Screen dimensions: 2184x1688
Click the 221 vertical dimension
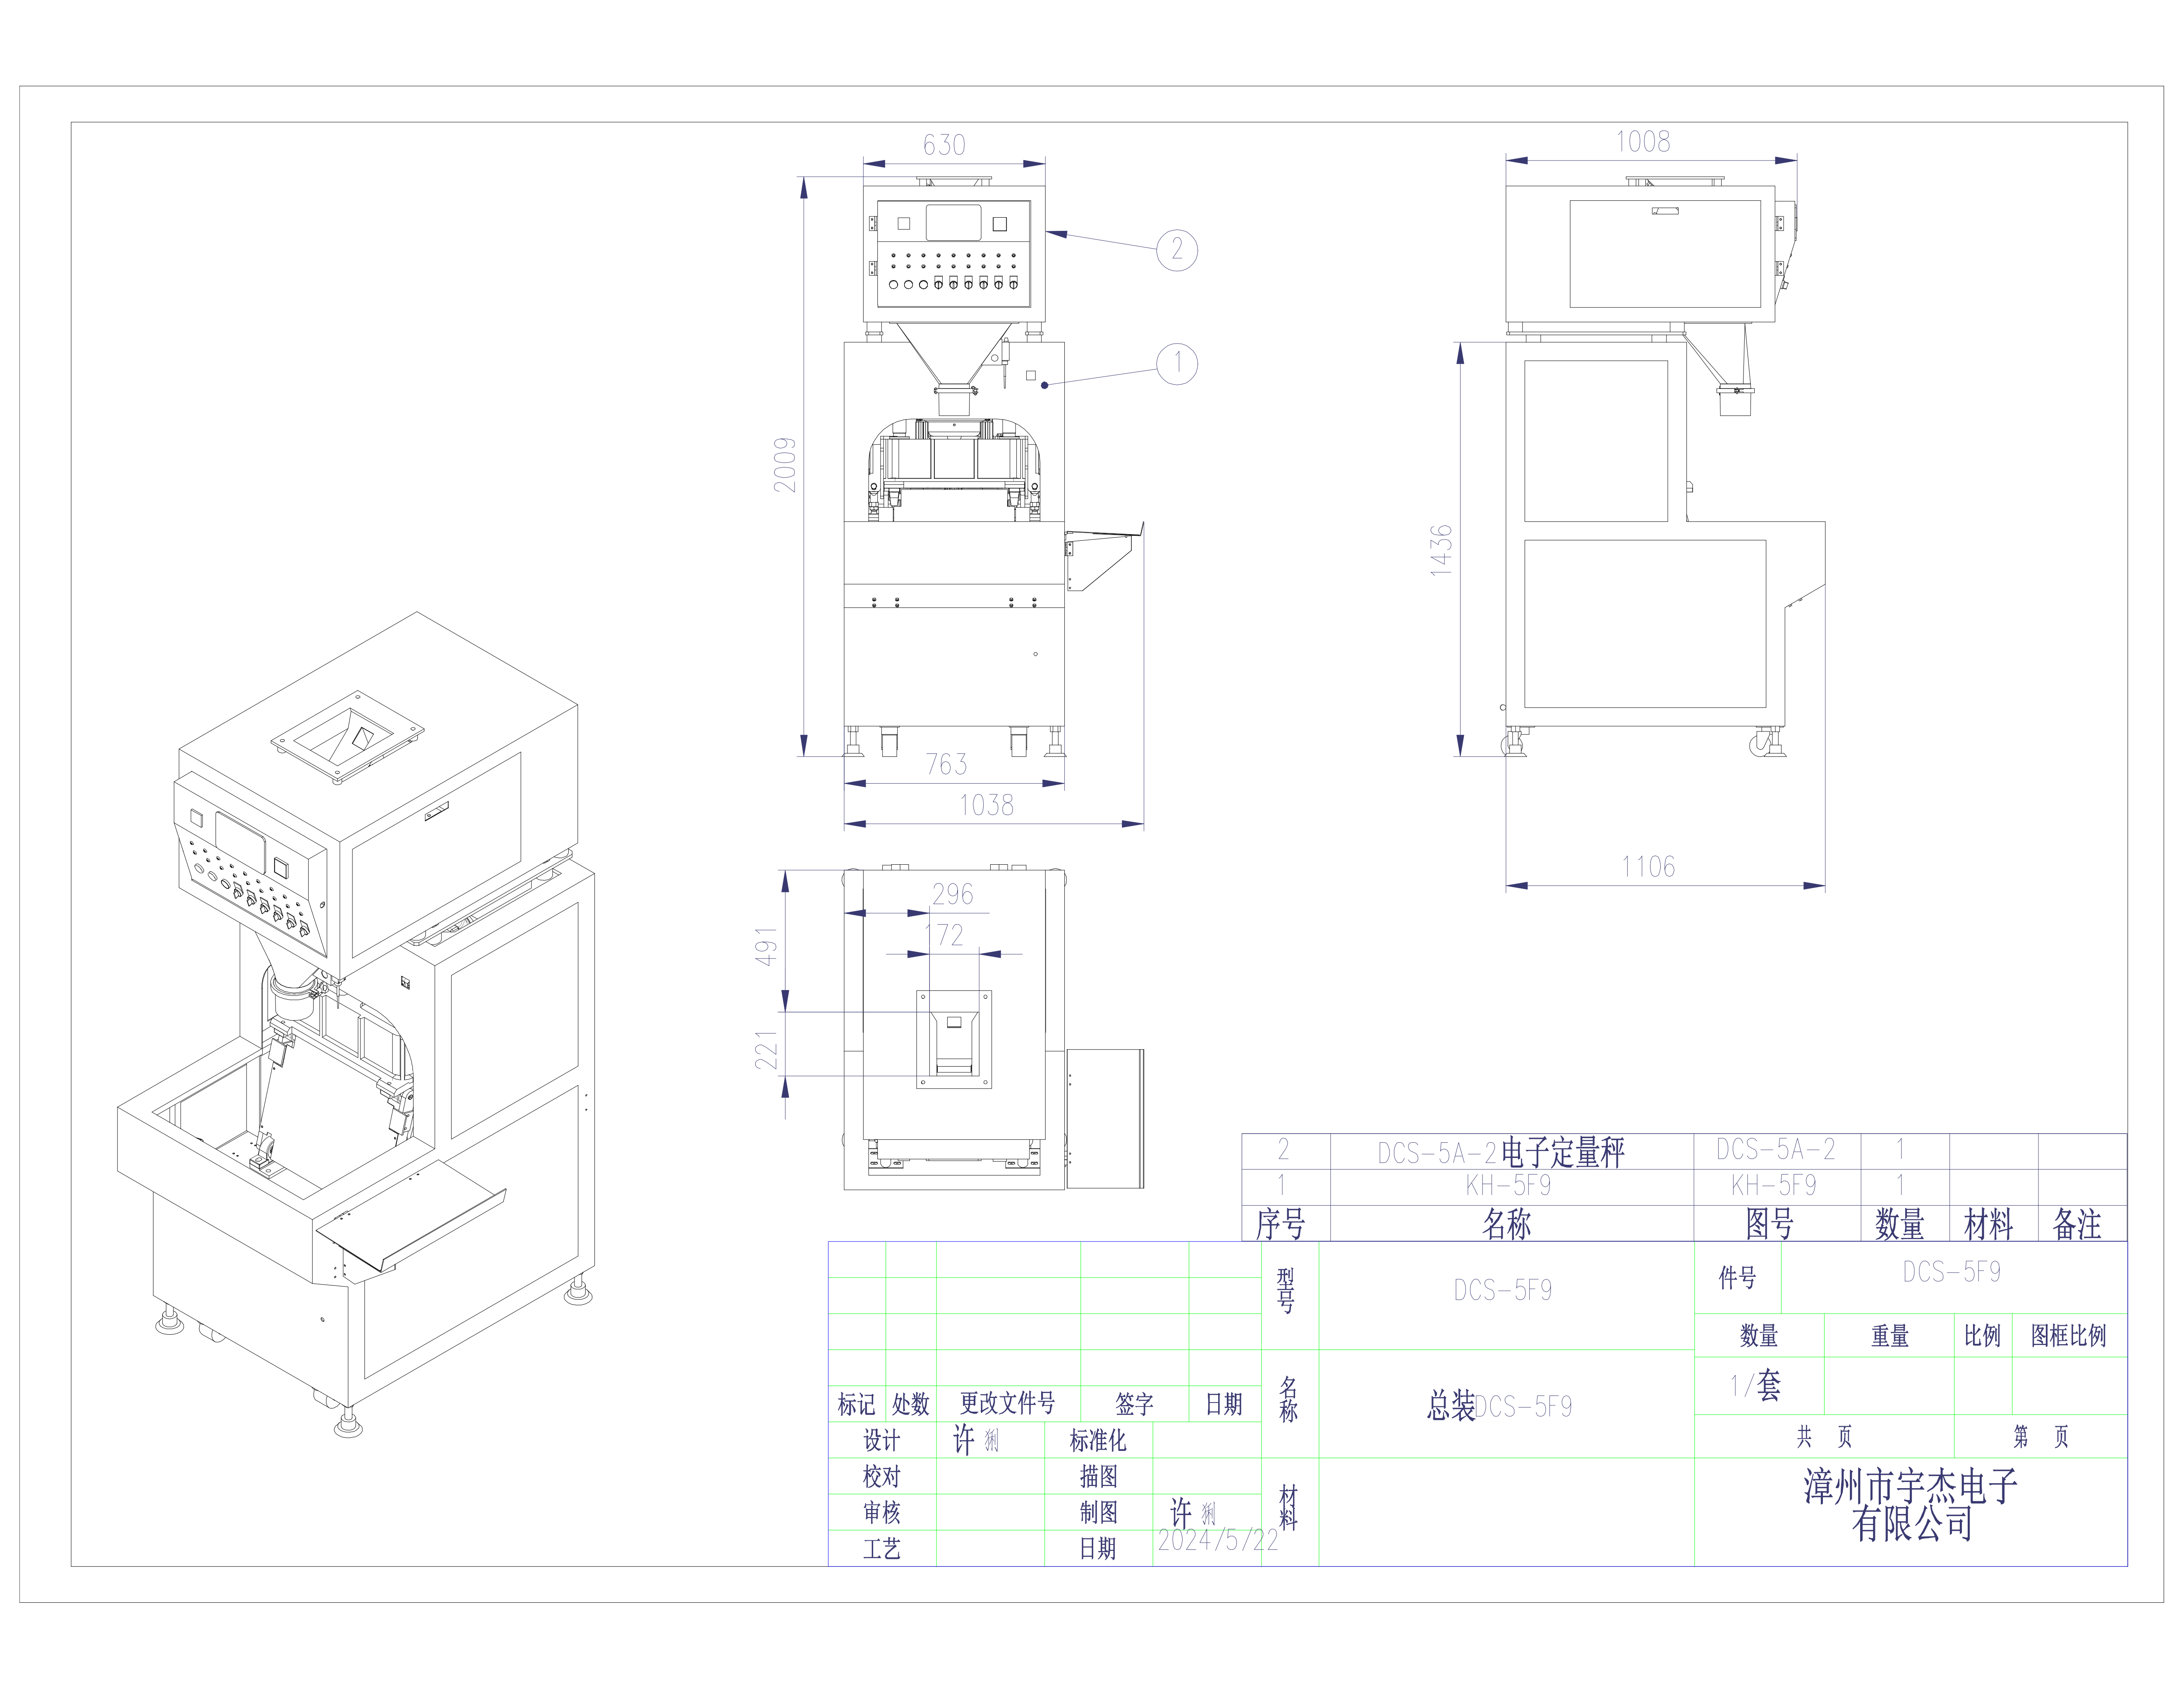766,1050
